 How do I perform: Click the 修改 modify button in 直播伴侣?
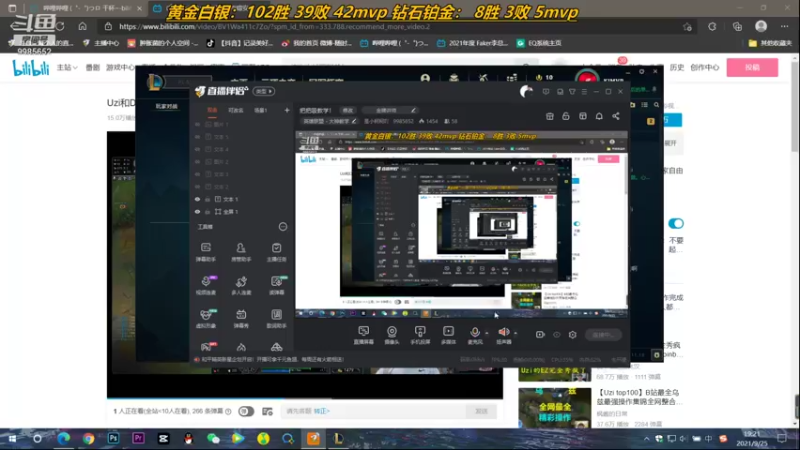pos(347,110)
